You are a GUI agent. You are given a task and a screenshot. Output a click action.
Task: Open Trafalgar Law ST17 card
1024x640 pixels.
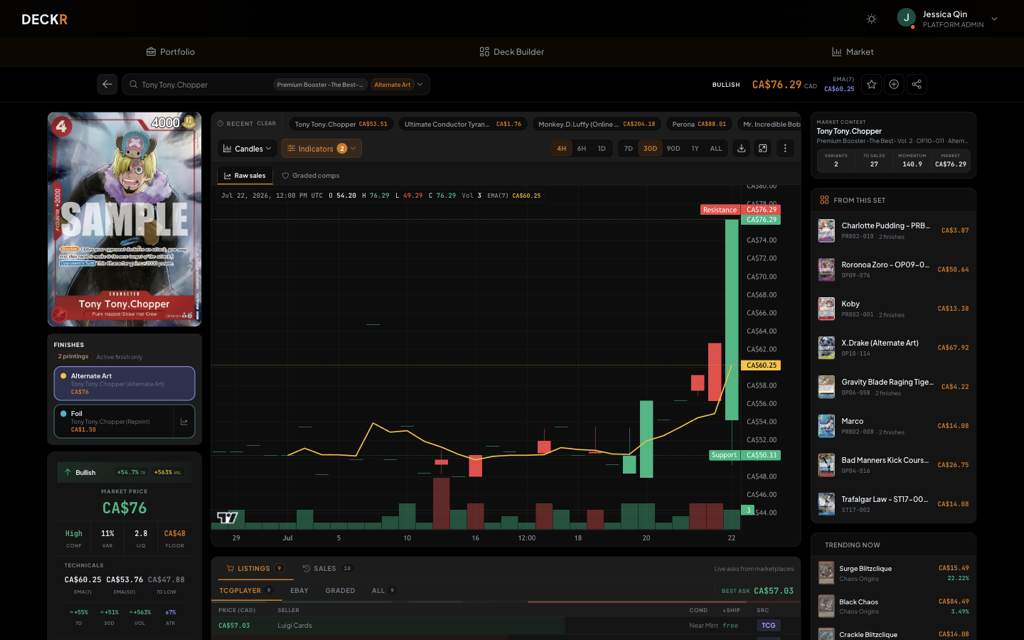point(893,504)
